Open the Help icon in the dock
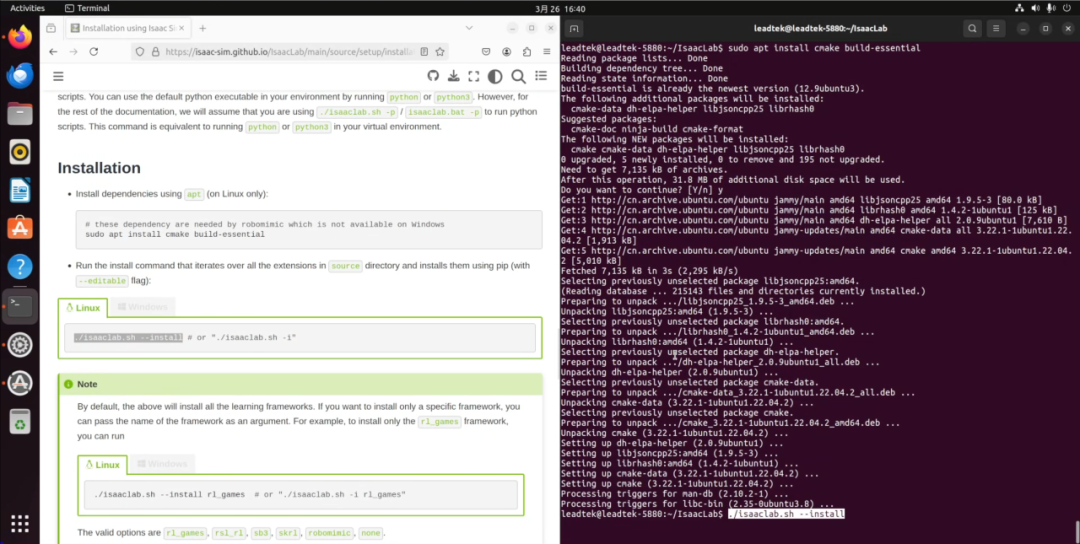 tap(20, 266)
